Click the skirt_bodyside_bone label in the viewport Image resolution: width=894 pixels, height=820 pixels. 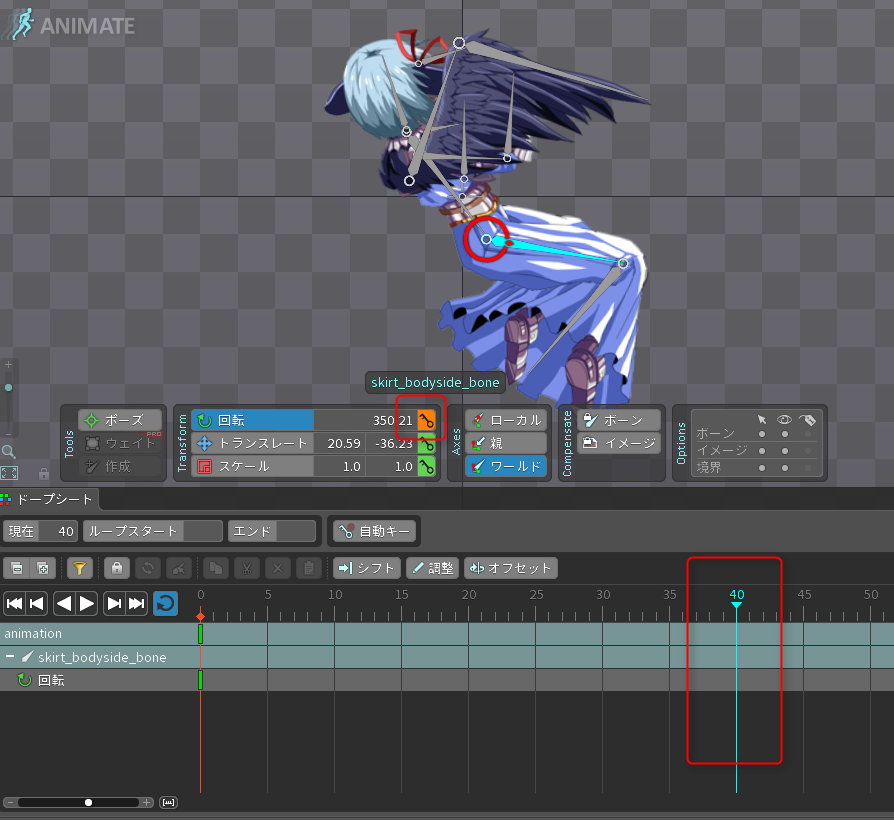[x=435, y=382]
